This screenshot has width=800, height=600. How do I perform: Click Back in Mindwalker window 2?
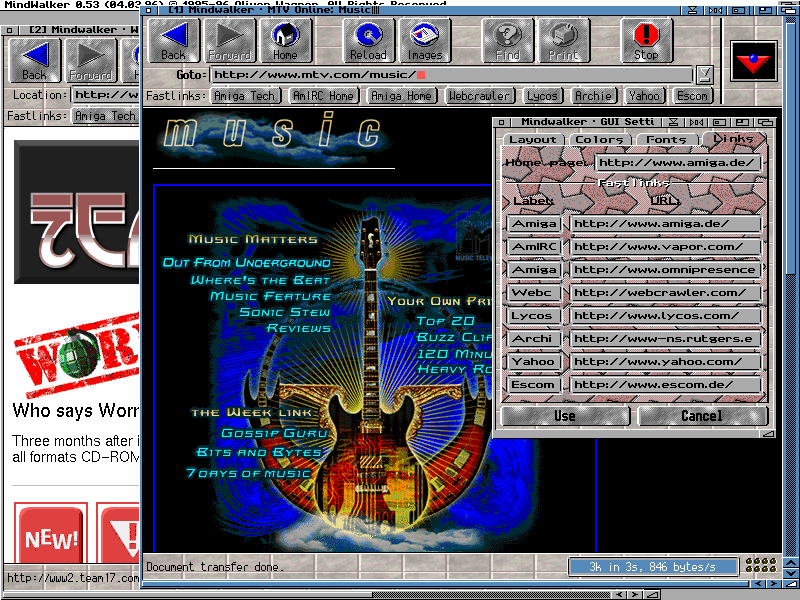[34, 61]
